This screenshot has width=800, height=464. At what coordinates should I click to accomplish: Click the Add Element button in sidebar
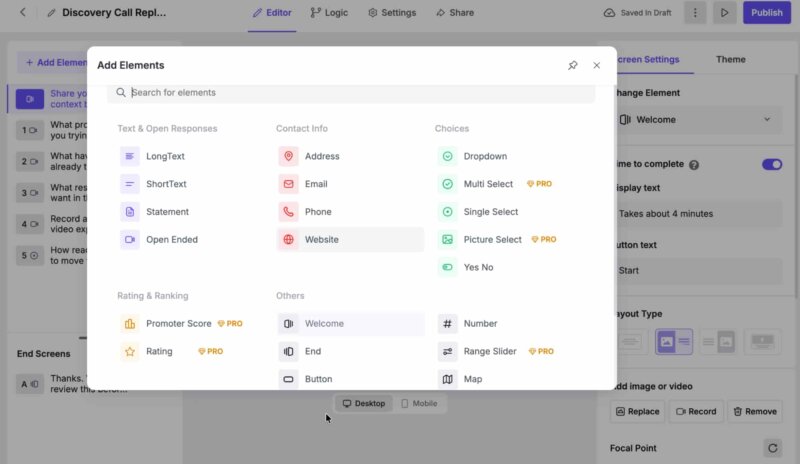53,62
